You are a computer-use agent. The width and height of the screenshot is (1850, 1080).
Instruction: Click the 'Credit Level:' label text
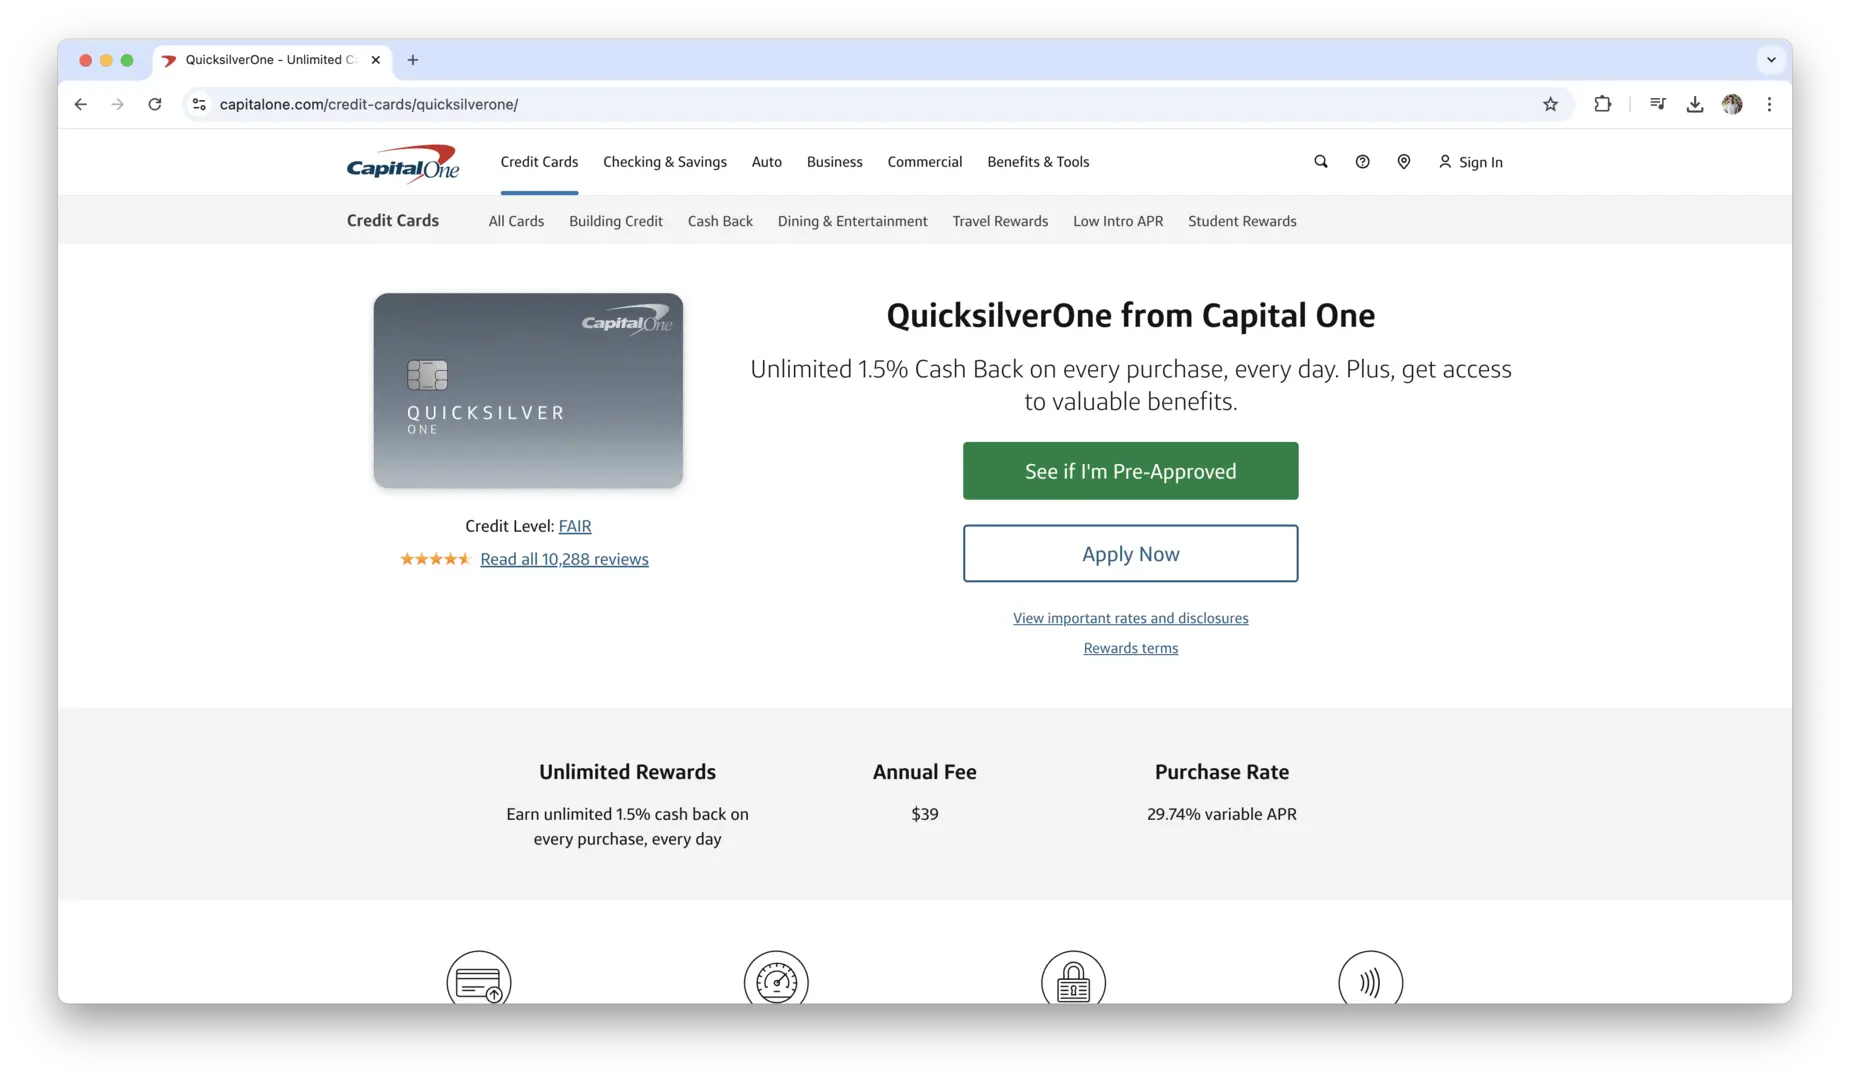point(509,526)
